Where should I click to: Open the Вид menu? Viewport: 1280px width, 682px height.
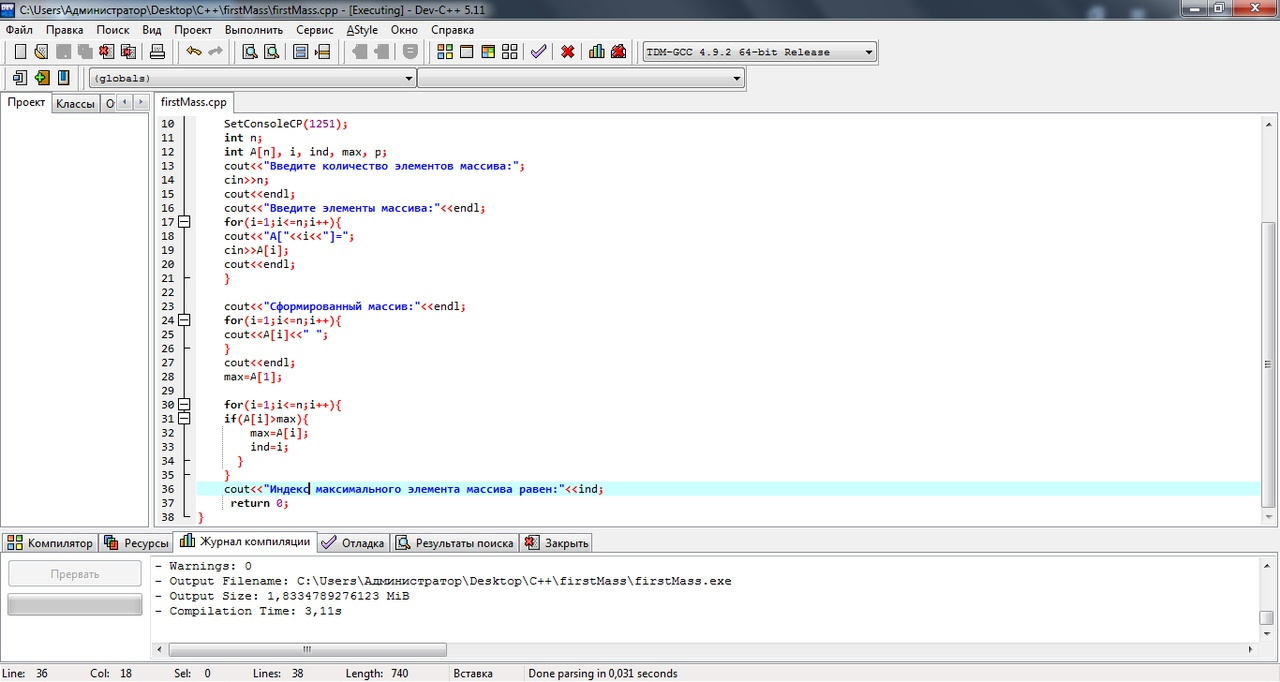point(152,30)
